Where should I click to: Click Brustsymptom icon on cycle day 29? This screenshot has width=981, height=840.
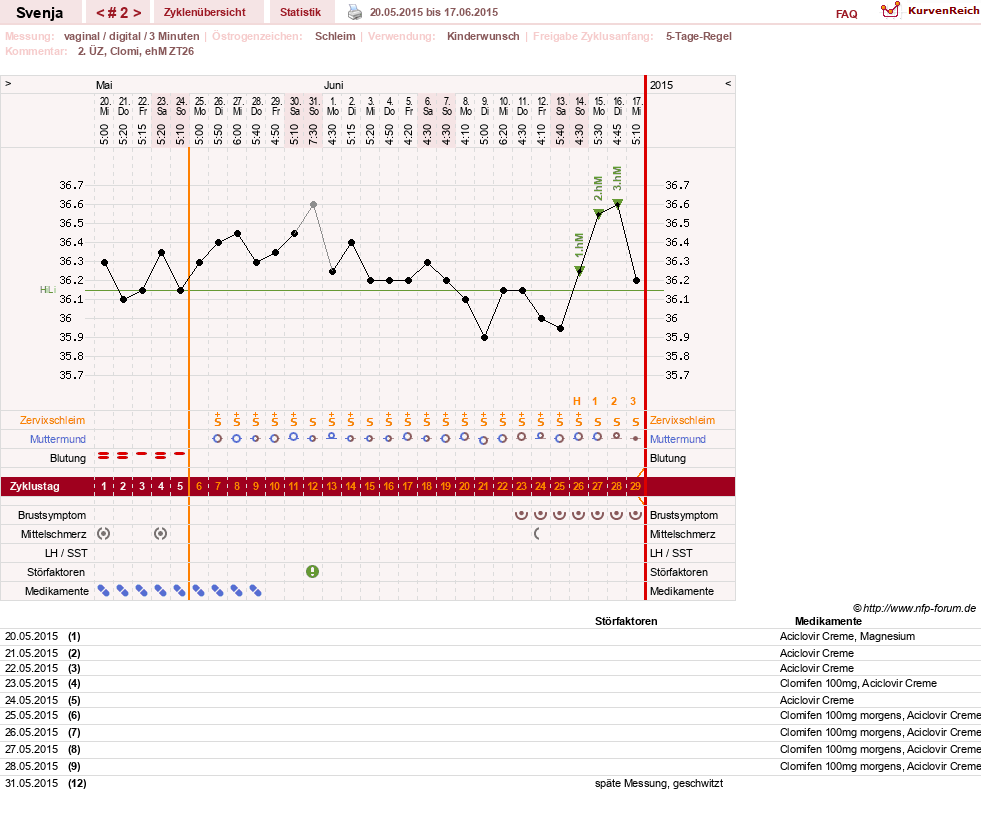pyautogui.click(x=635, y=515)
